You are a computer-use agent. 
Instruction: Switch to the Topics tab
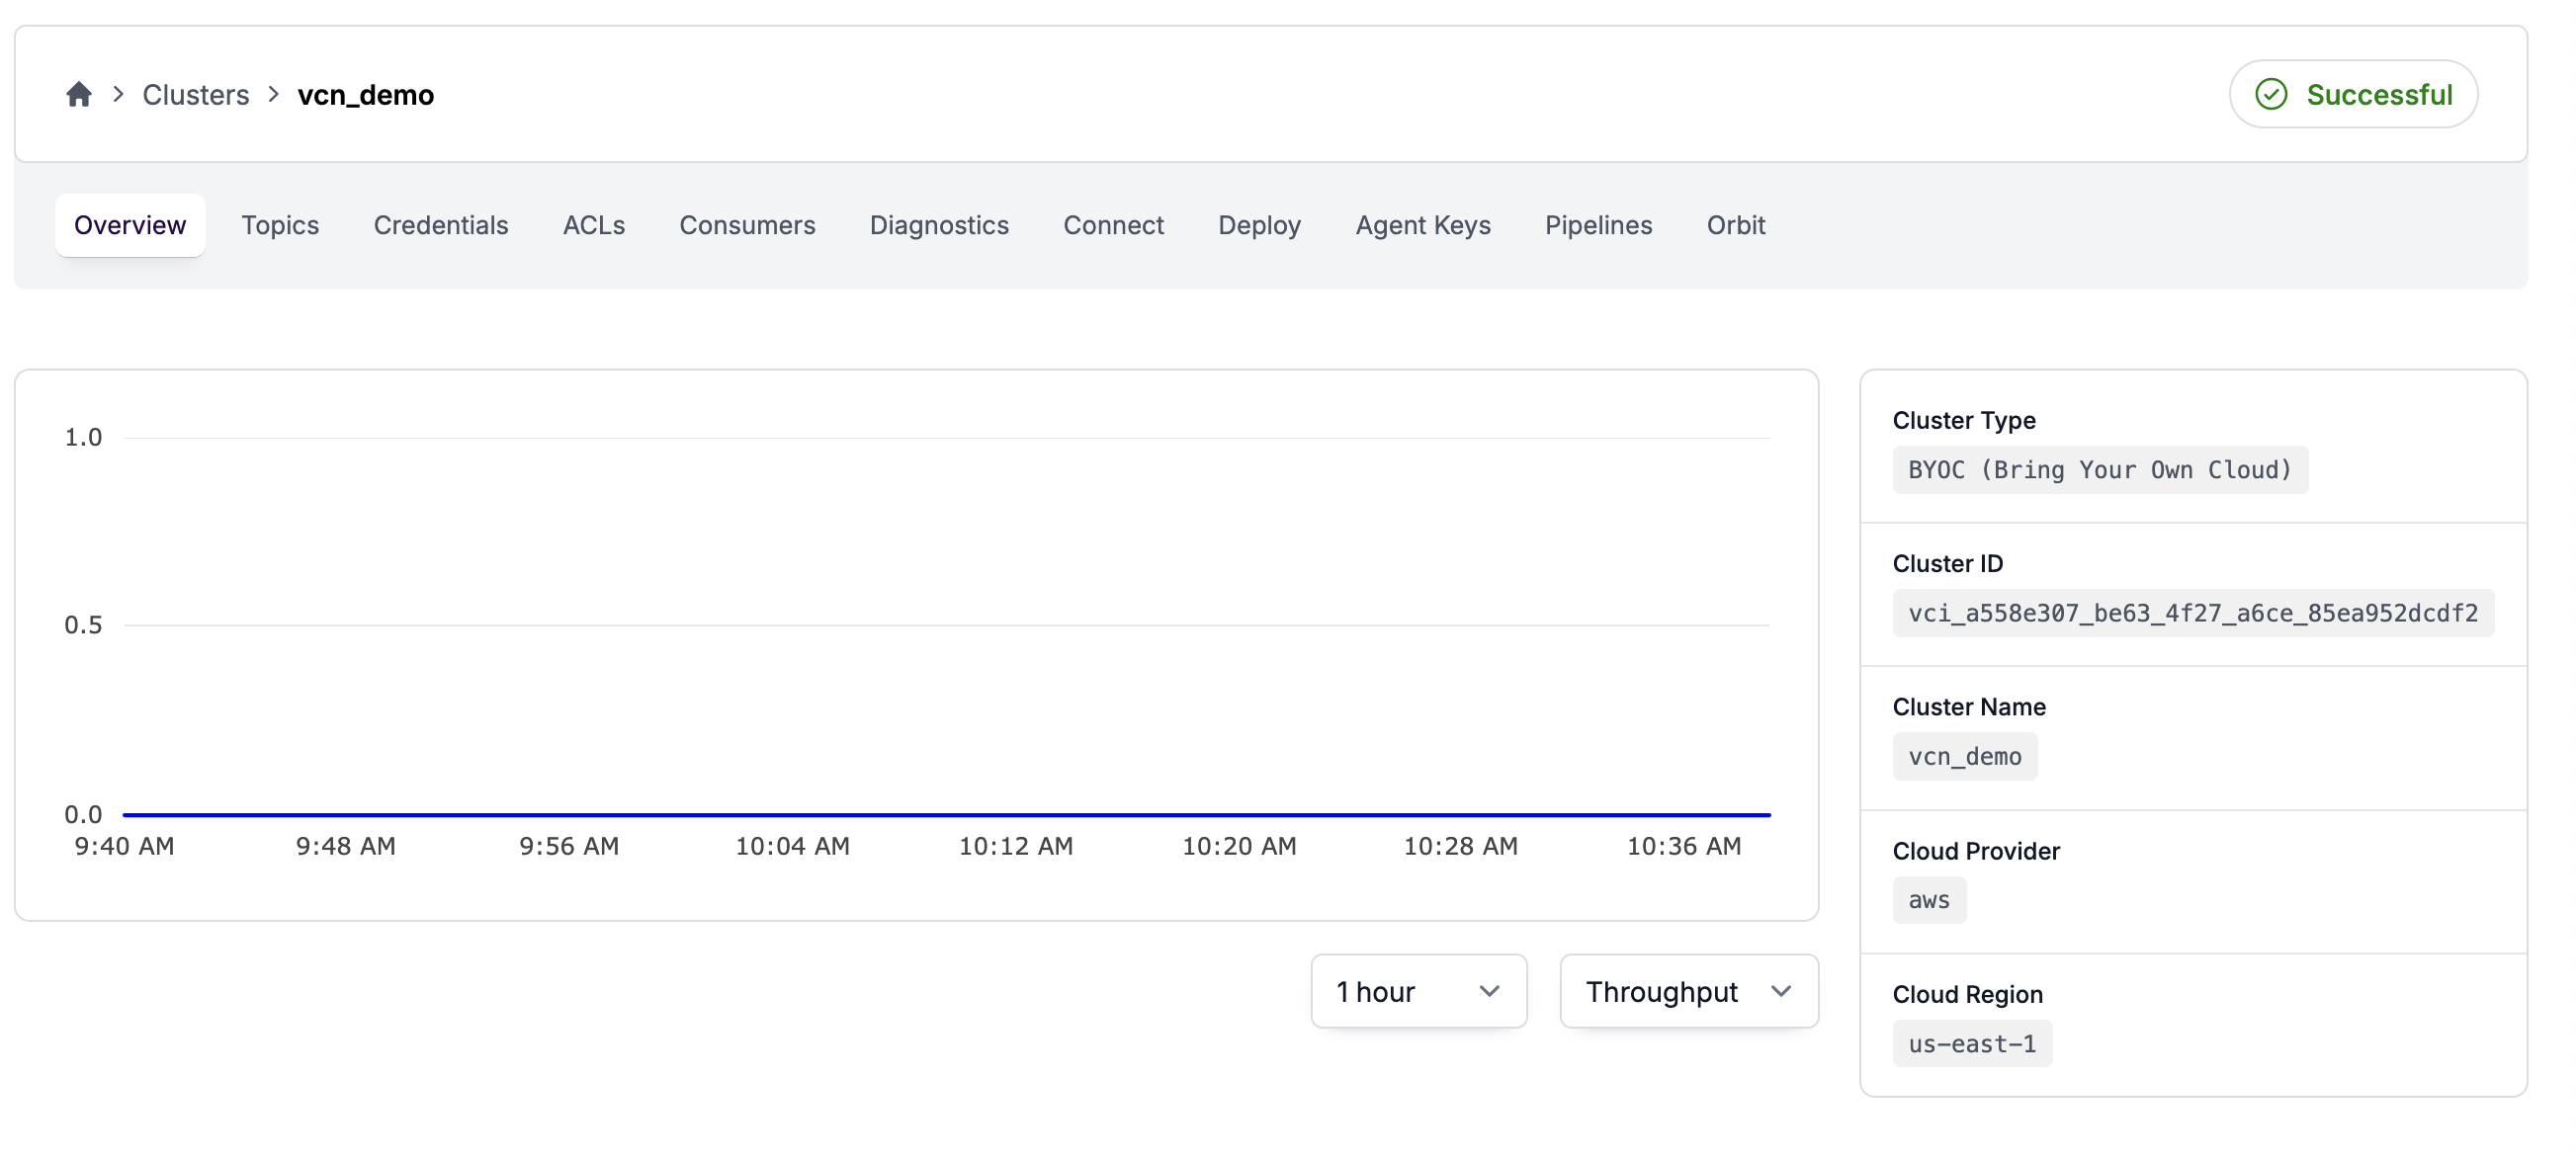click(280, 225)
